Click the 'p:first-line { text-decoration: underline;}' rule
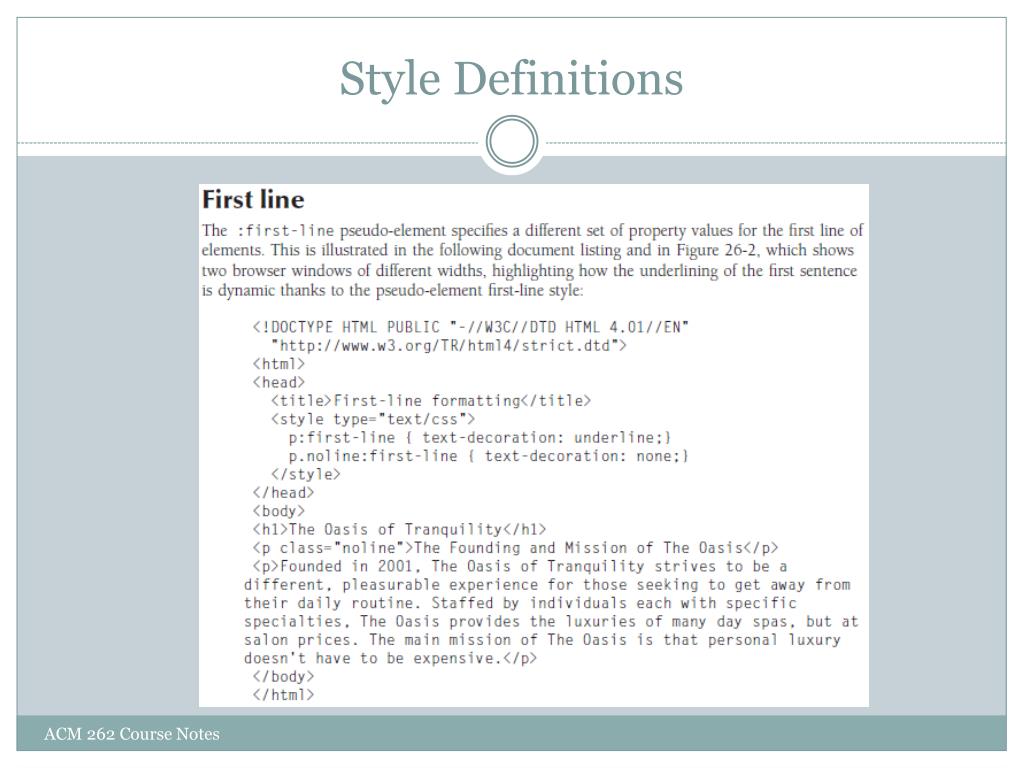 pos(480,437)
